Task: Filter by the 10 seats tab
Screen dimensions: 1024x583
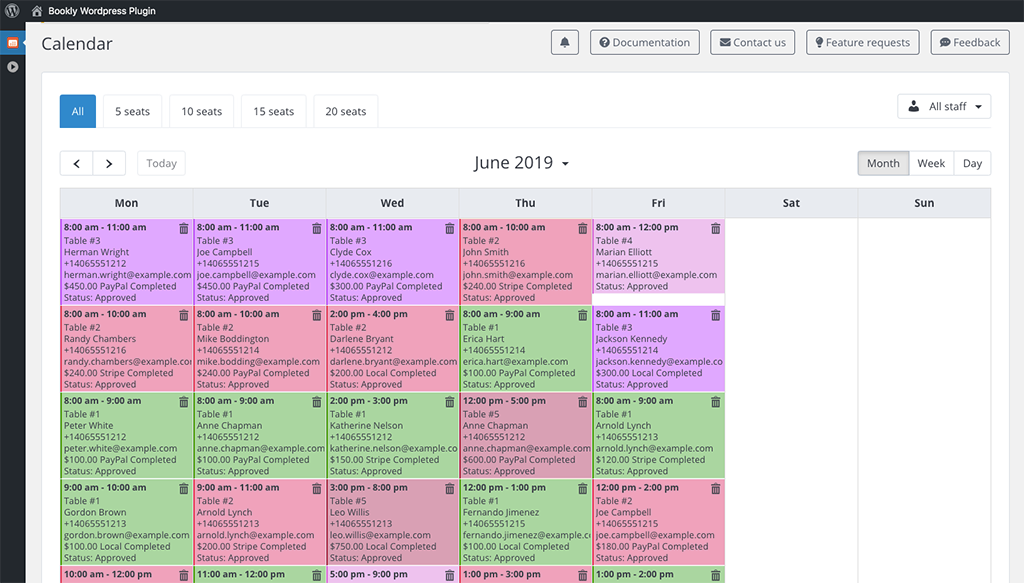Action: point(202,111)
